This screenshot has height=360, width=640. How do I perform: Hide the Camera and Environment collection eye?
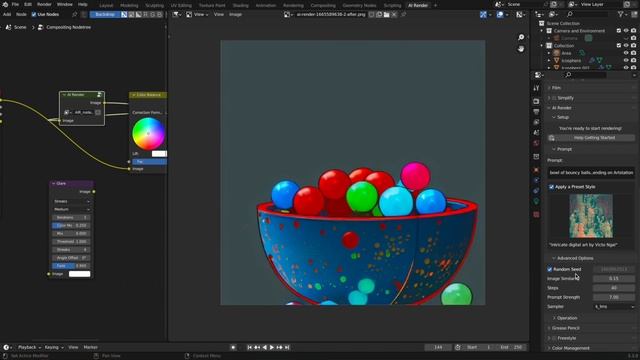(626, 31)
